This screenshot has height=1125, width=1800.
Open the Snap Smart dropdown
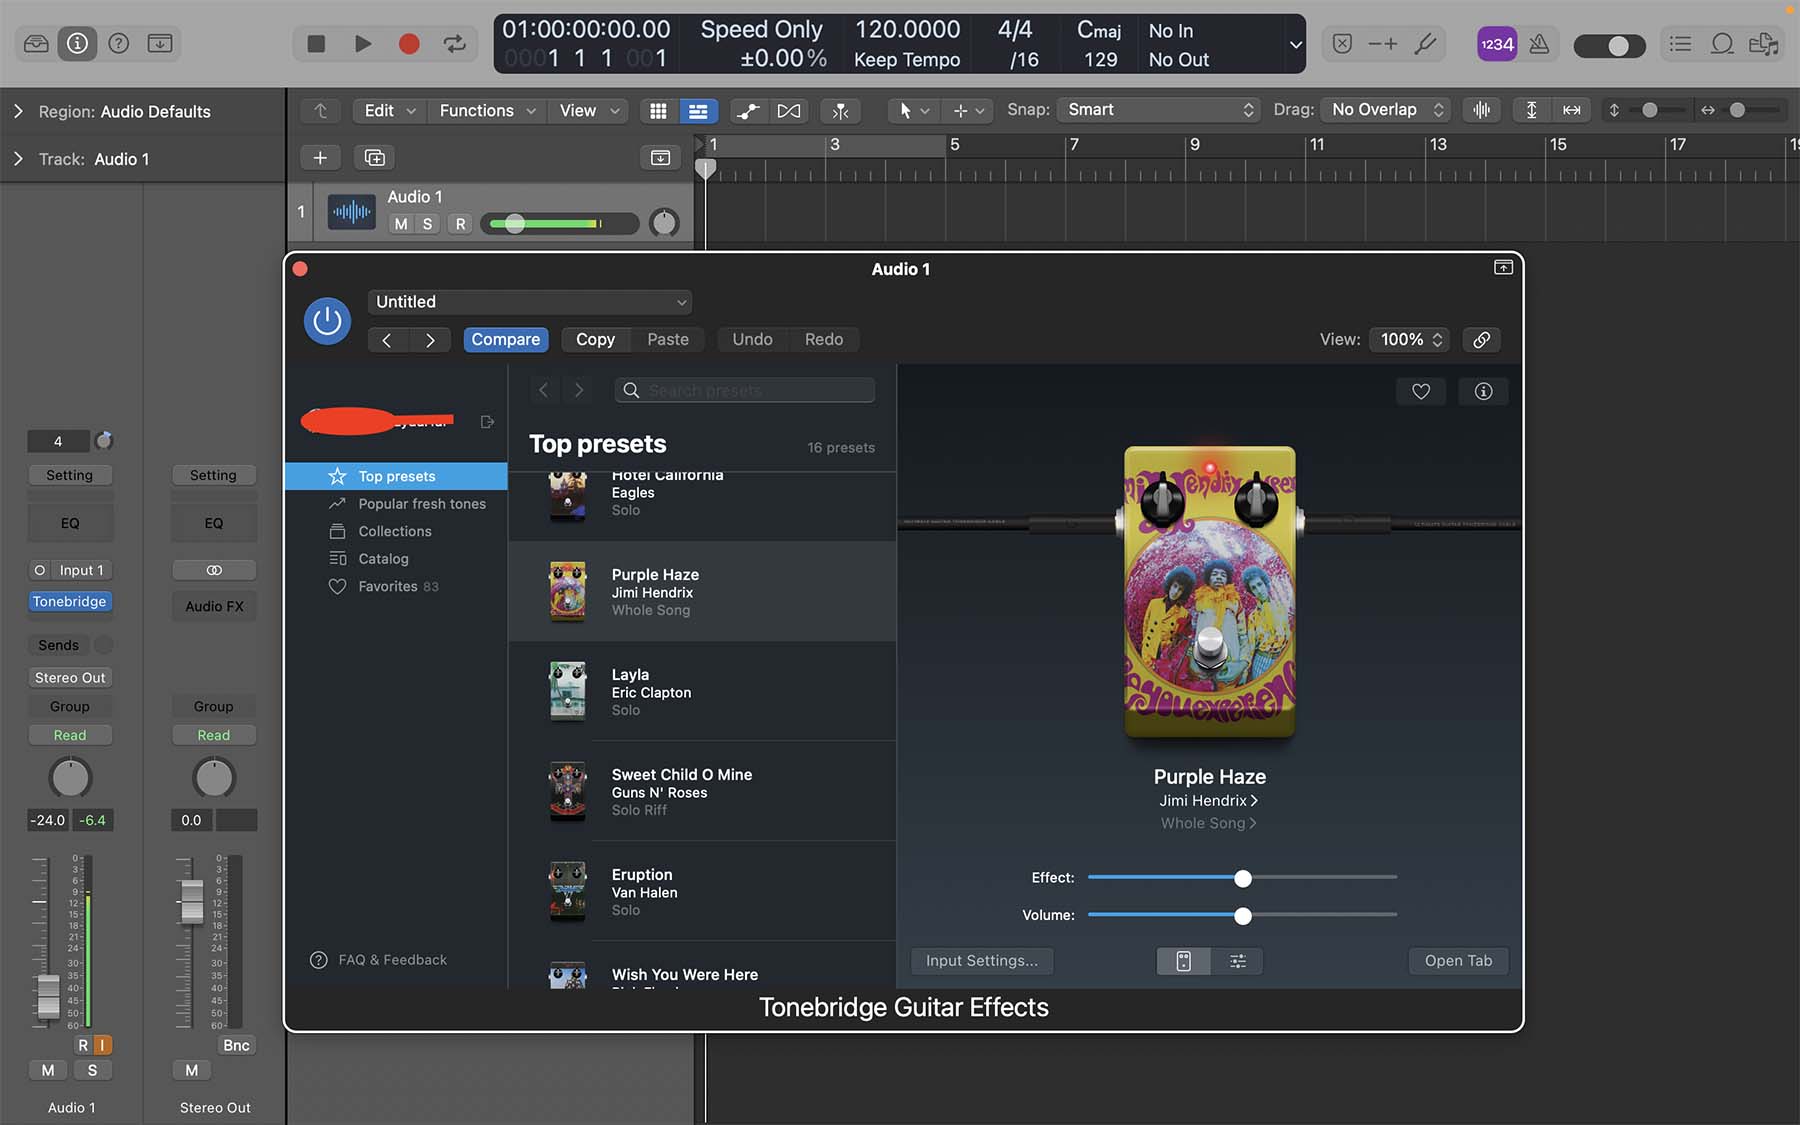[1159, 110]
